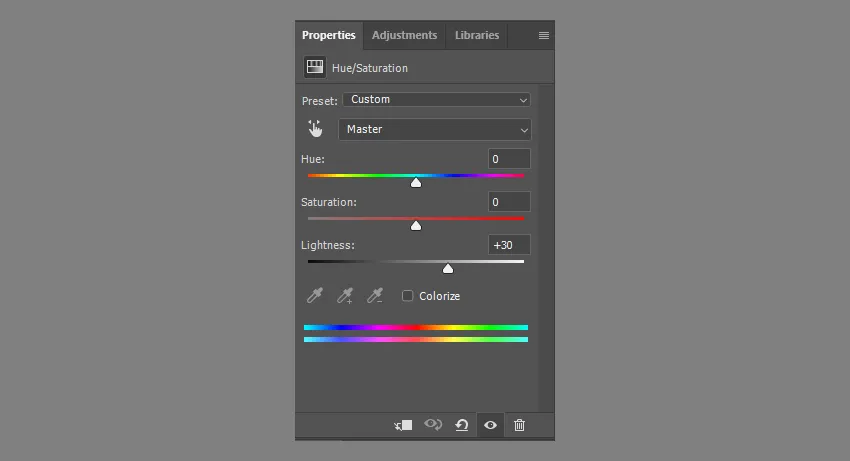Select the on-image targeted adjustment hand tool
Screen dimensions: 850x461
pos(315,129)
